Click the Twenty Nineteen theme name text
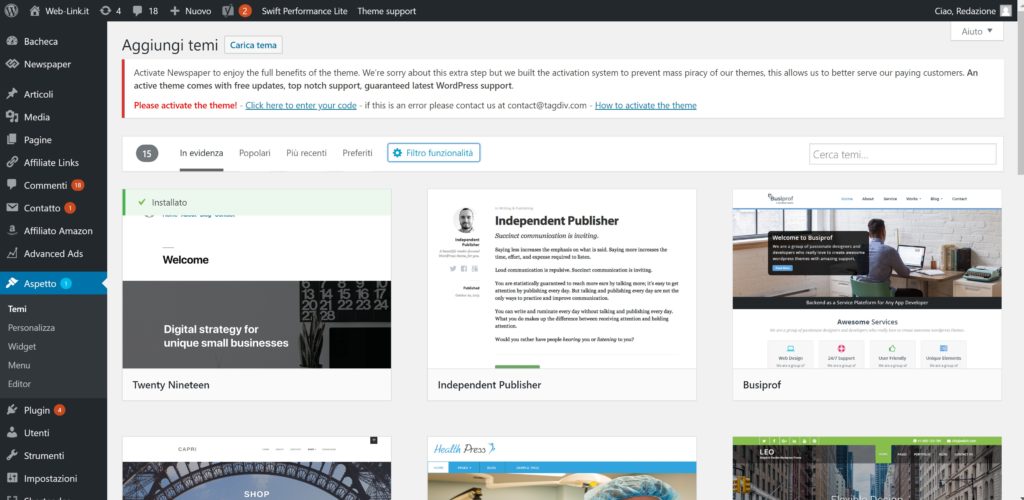1024x500 pixels. [171, 385]
